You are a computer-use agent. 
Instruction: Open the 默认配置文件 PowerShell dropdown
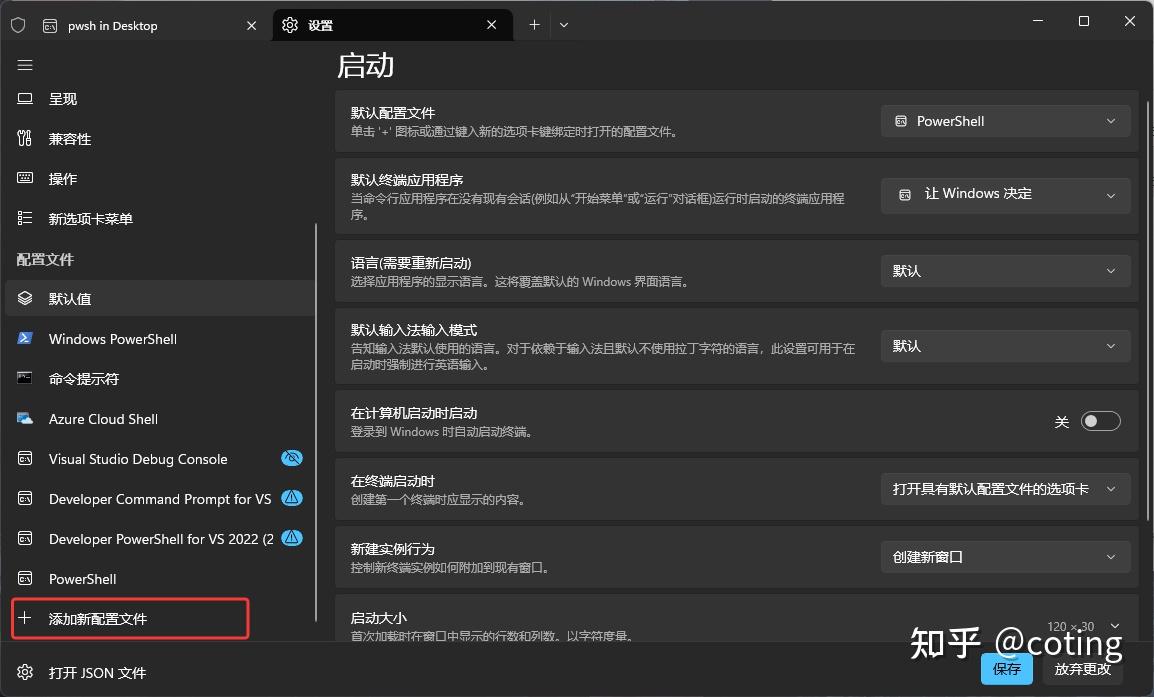click(1005, 121)
